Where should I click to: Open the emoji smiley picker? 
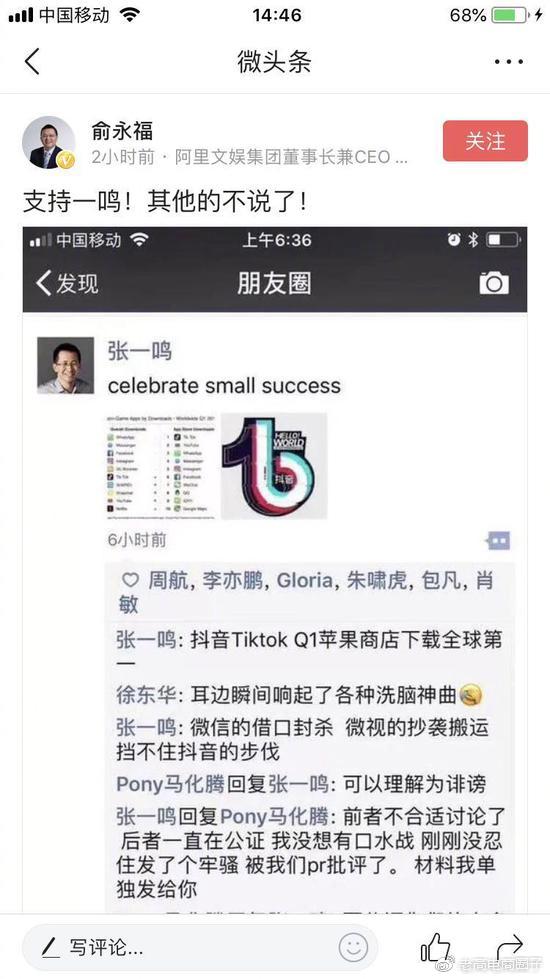pos(353,948)
